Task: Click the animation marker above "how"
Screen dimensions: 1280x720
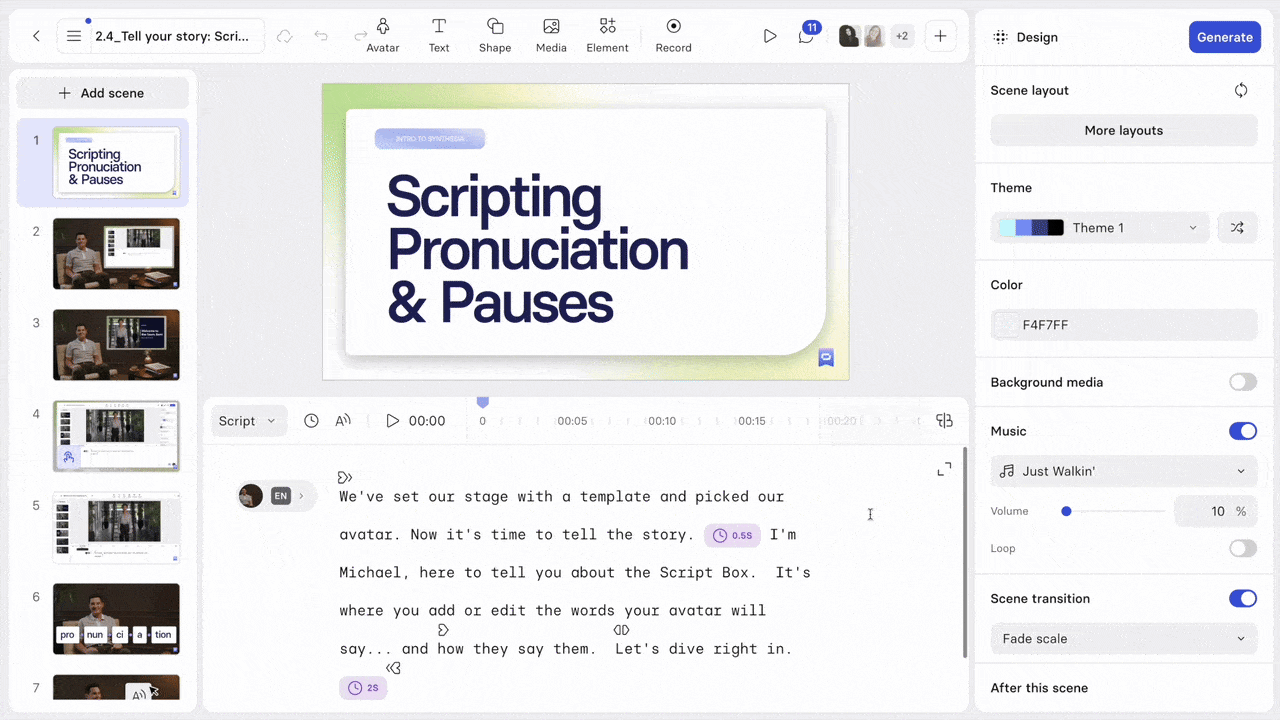Action: [x=443, y=630]
